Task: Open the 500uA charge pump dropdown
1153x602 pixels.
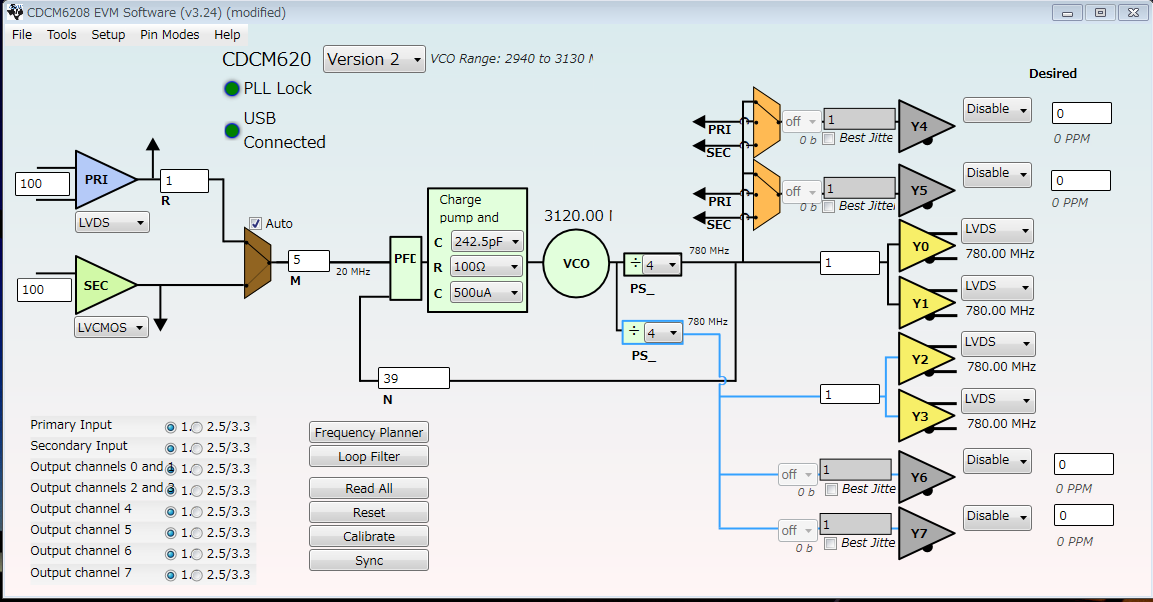Action: pyautogui.click(x=487, y=293)
